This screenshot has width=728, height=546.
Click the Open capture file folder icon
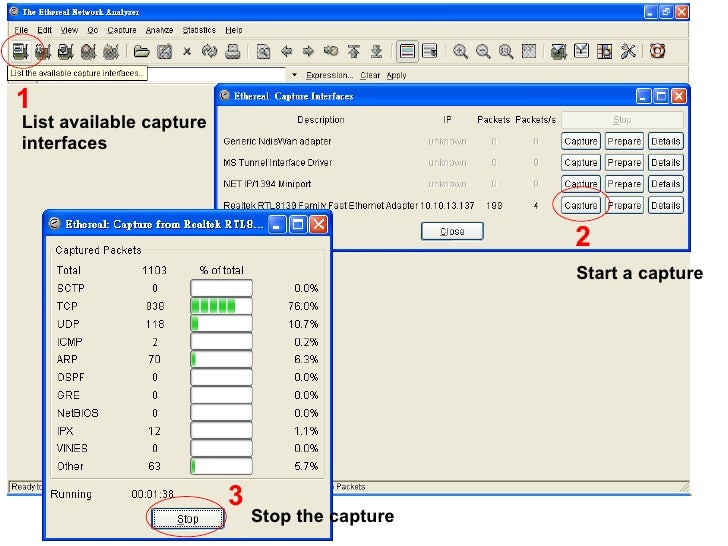(142, 51)
